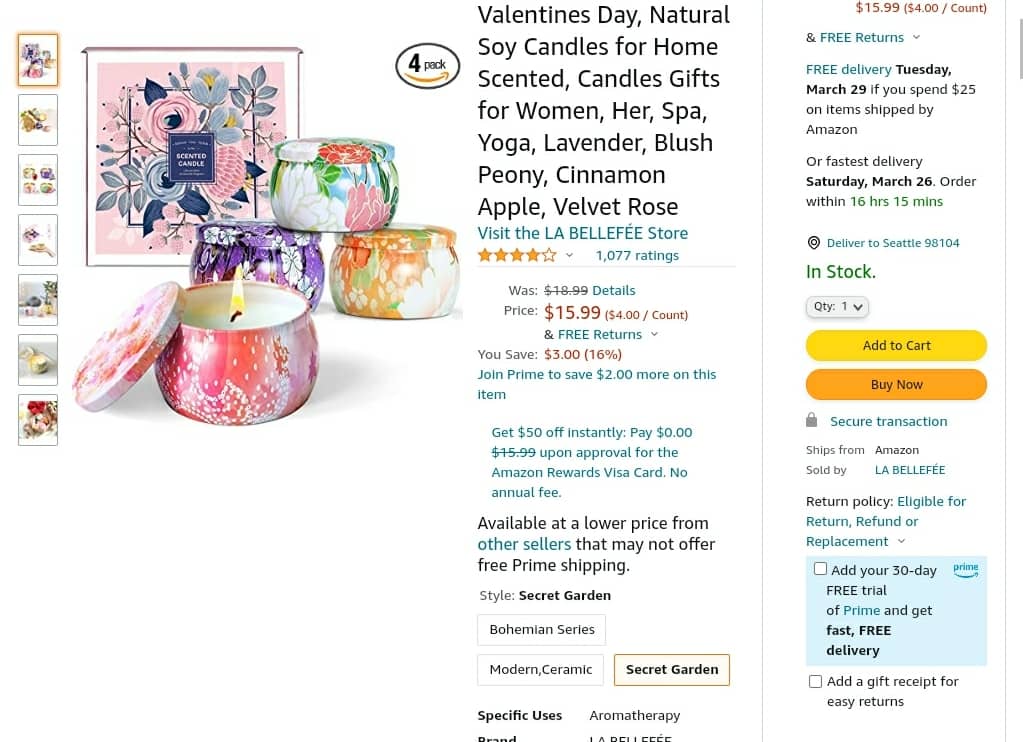This screenshot has width=1023, height=742.
Task: Click the orange Buy Now button
Action: [x=896, y=384]
